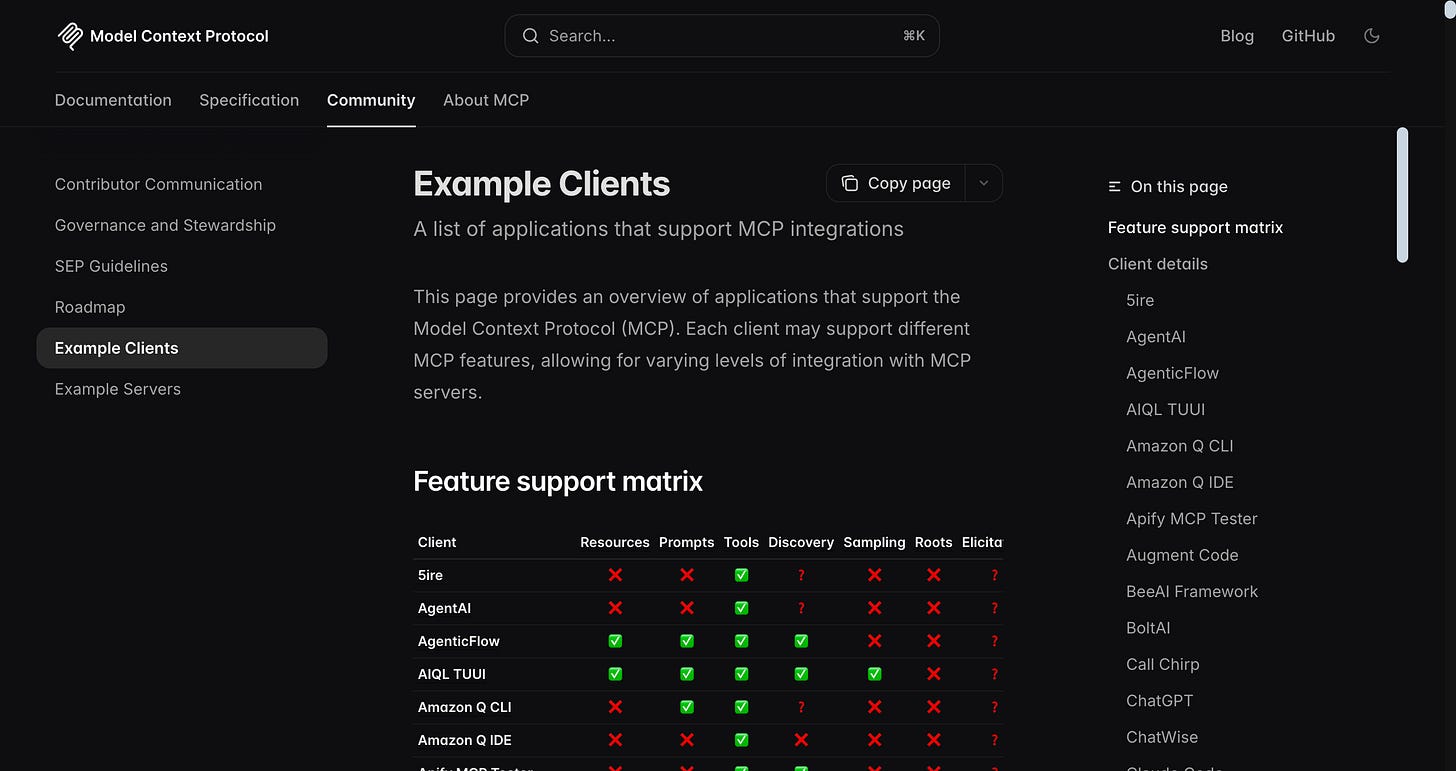Click the AgentAI client name in table
This screenshot has width=1456, height=771.
pyautogui.click(x=444, y=608)
